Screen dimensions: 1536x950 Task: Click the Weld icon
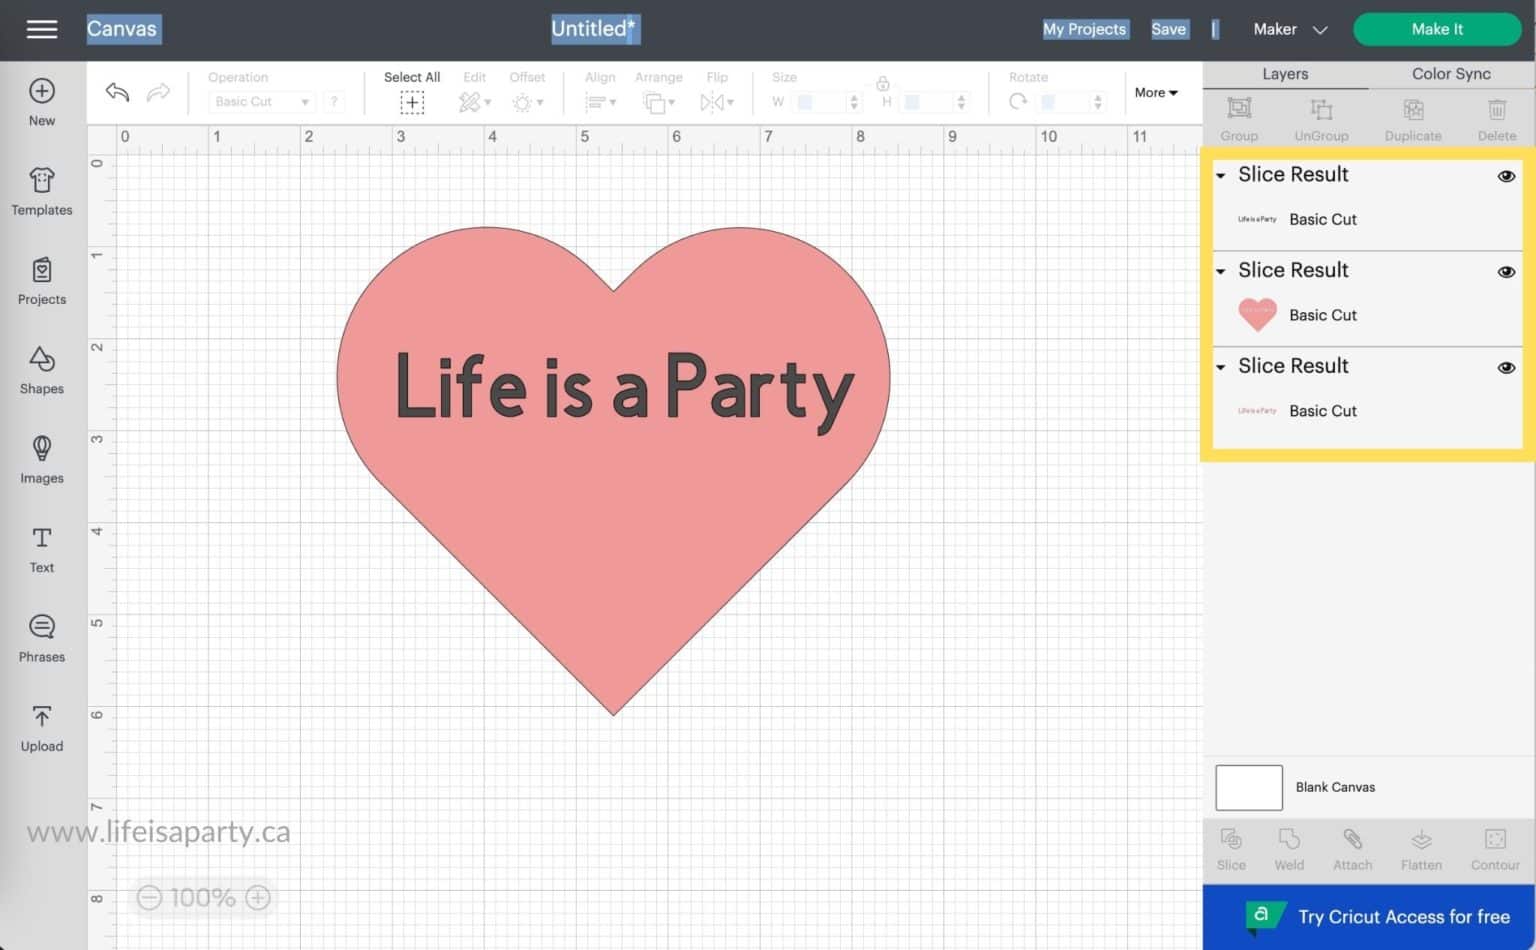pyautogui.click(x=1288, y=849)
